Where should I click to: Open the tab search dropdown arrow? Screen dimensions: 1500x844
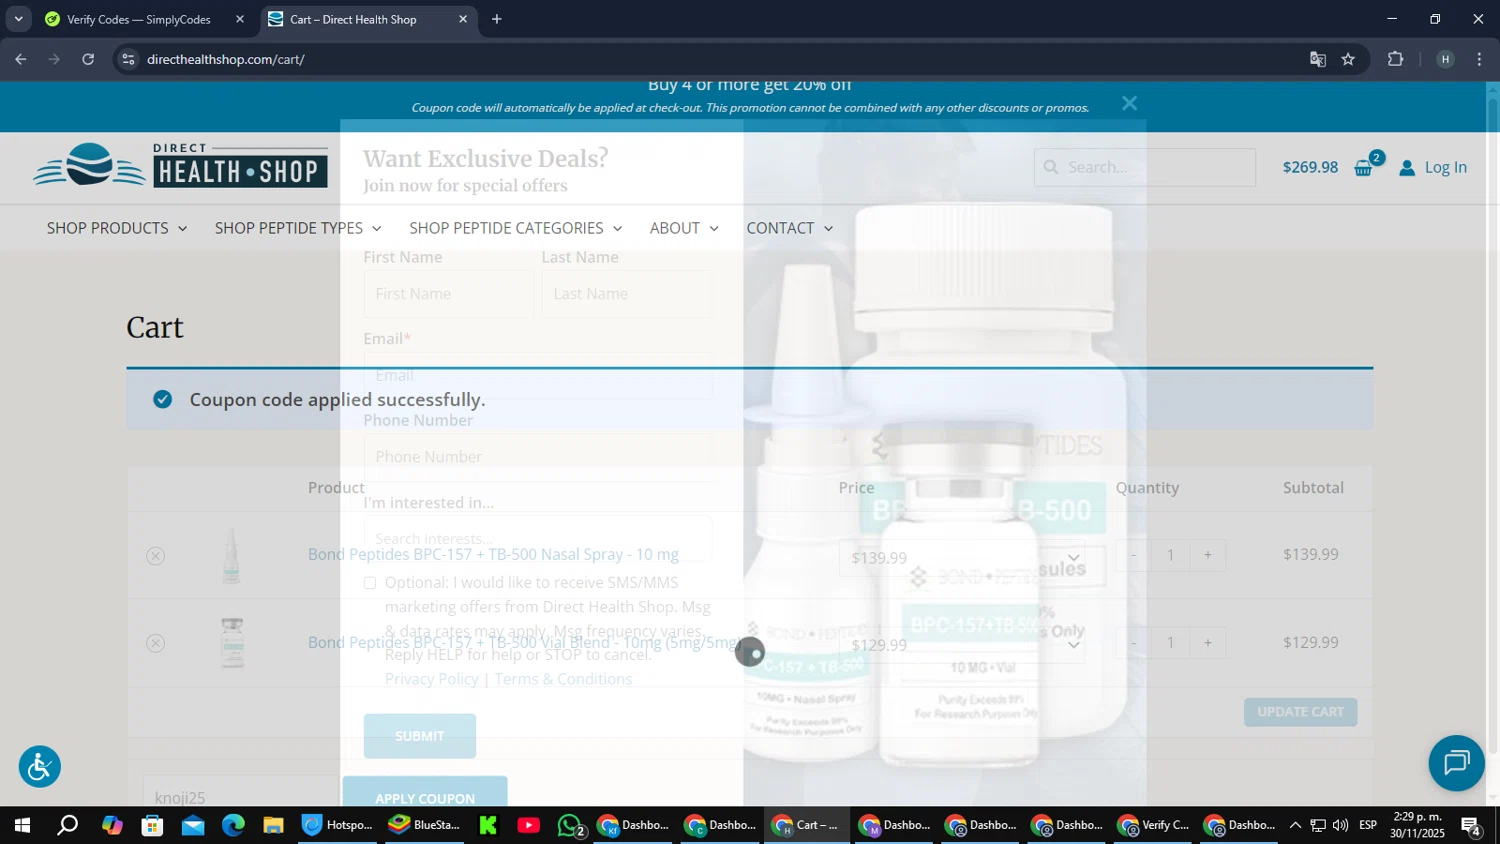18,19
